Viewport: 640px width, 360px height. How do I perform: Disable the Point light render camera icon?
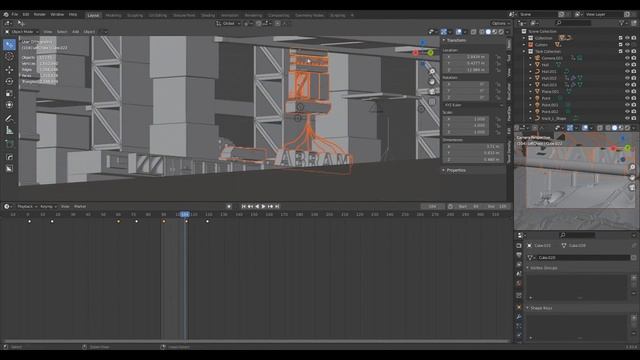634,98
